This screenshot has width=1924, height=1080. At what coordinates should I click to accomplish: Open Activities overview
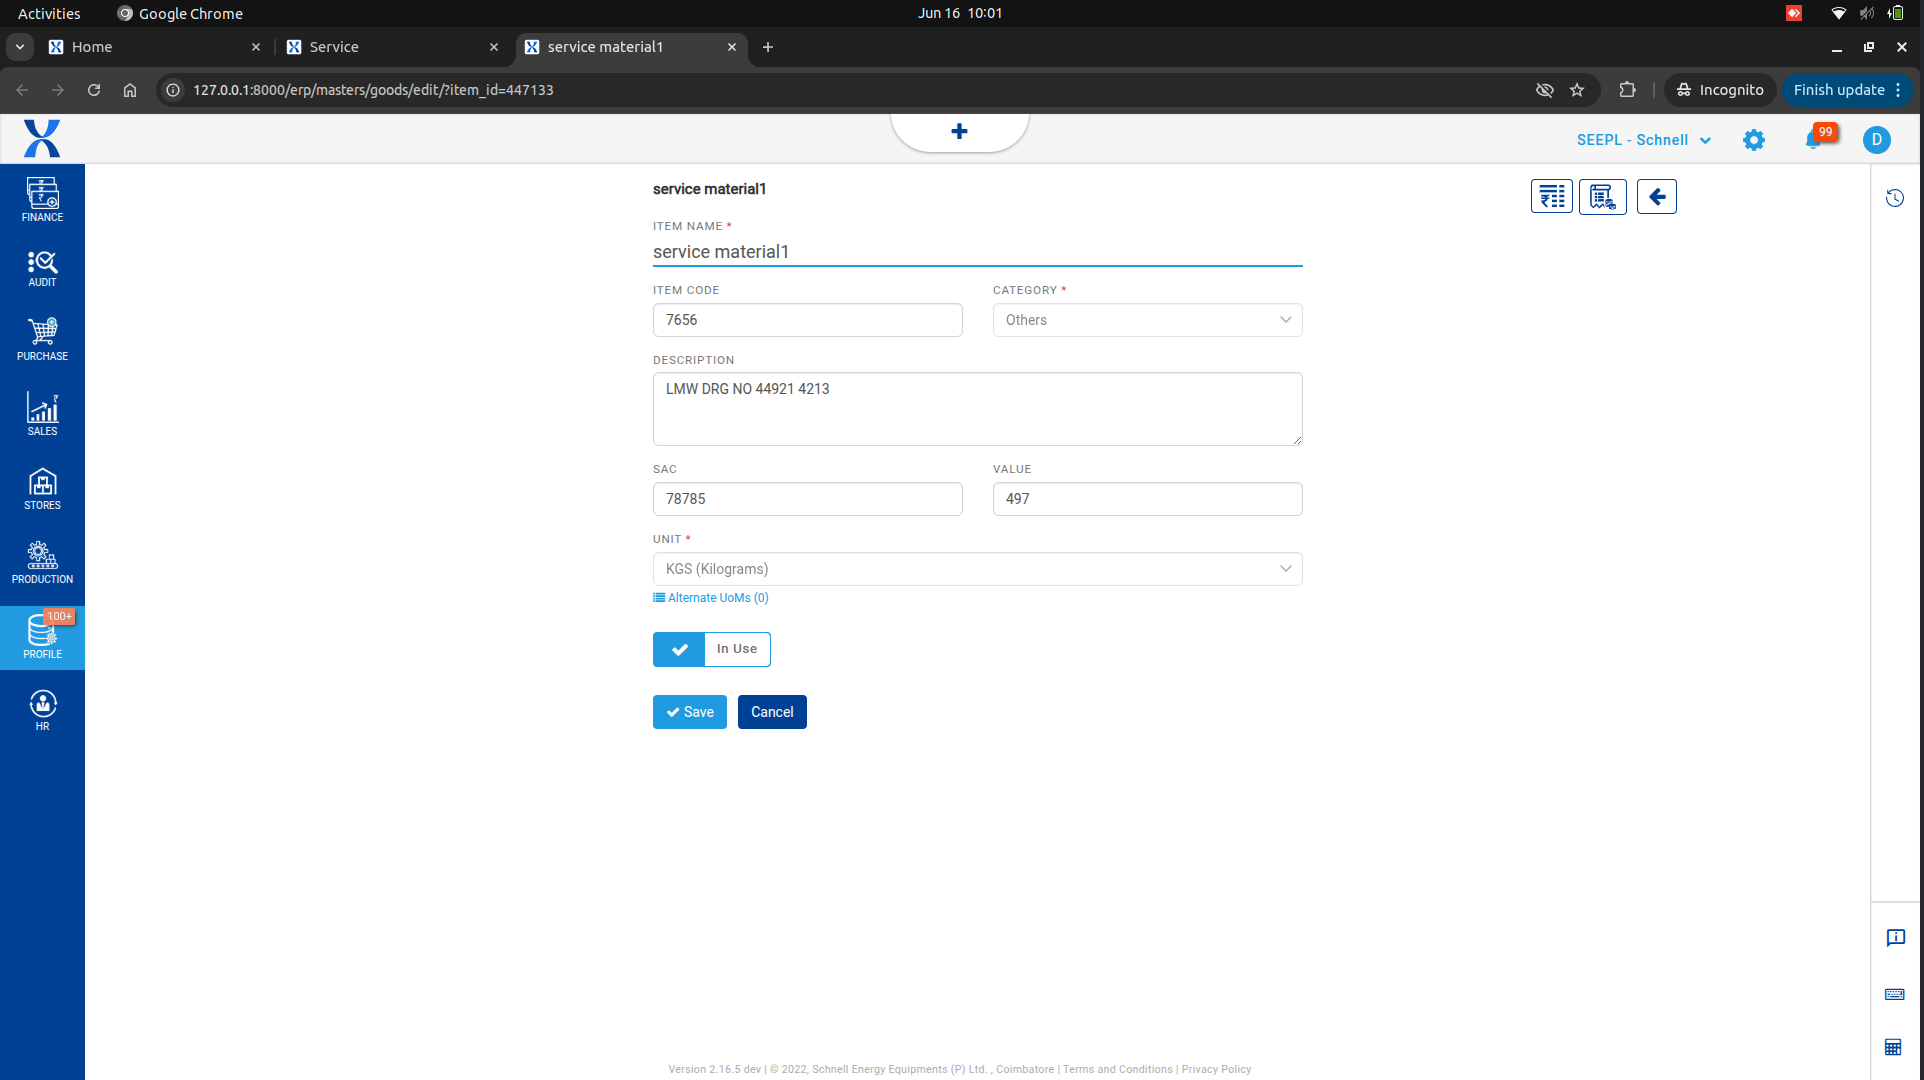click(x=49, y=13)
